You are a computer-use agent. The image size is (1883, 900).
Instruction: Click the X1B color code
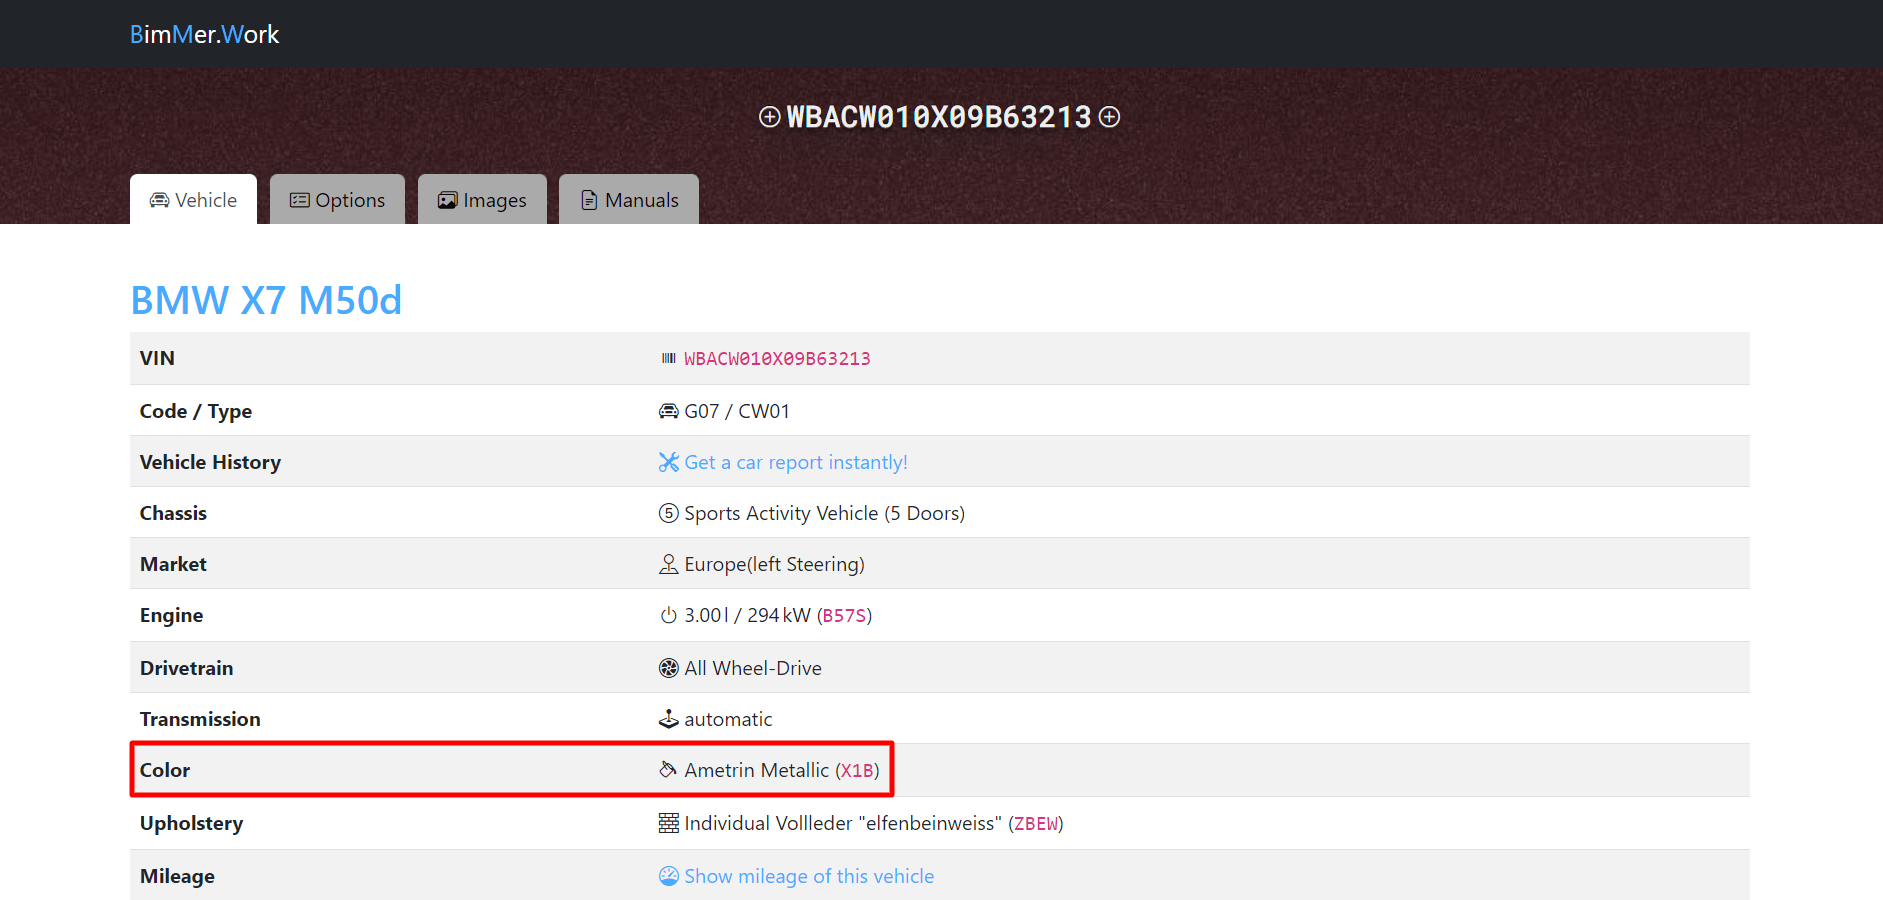(858, 771)
